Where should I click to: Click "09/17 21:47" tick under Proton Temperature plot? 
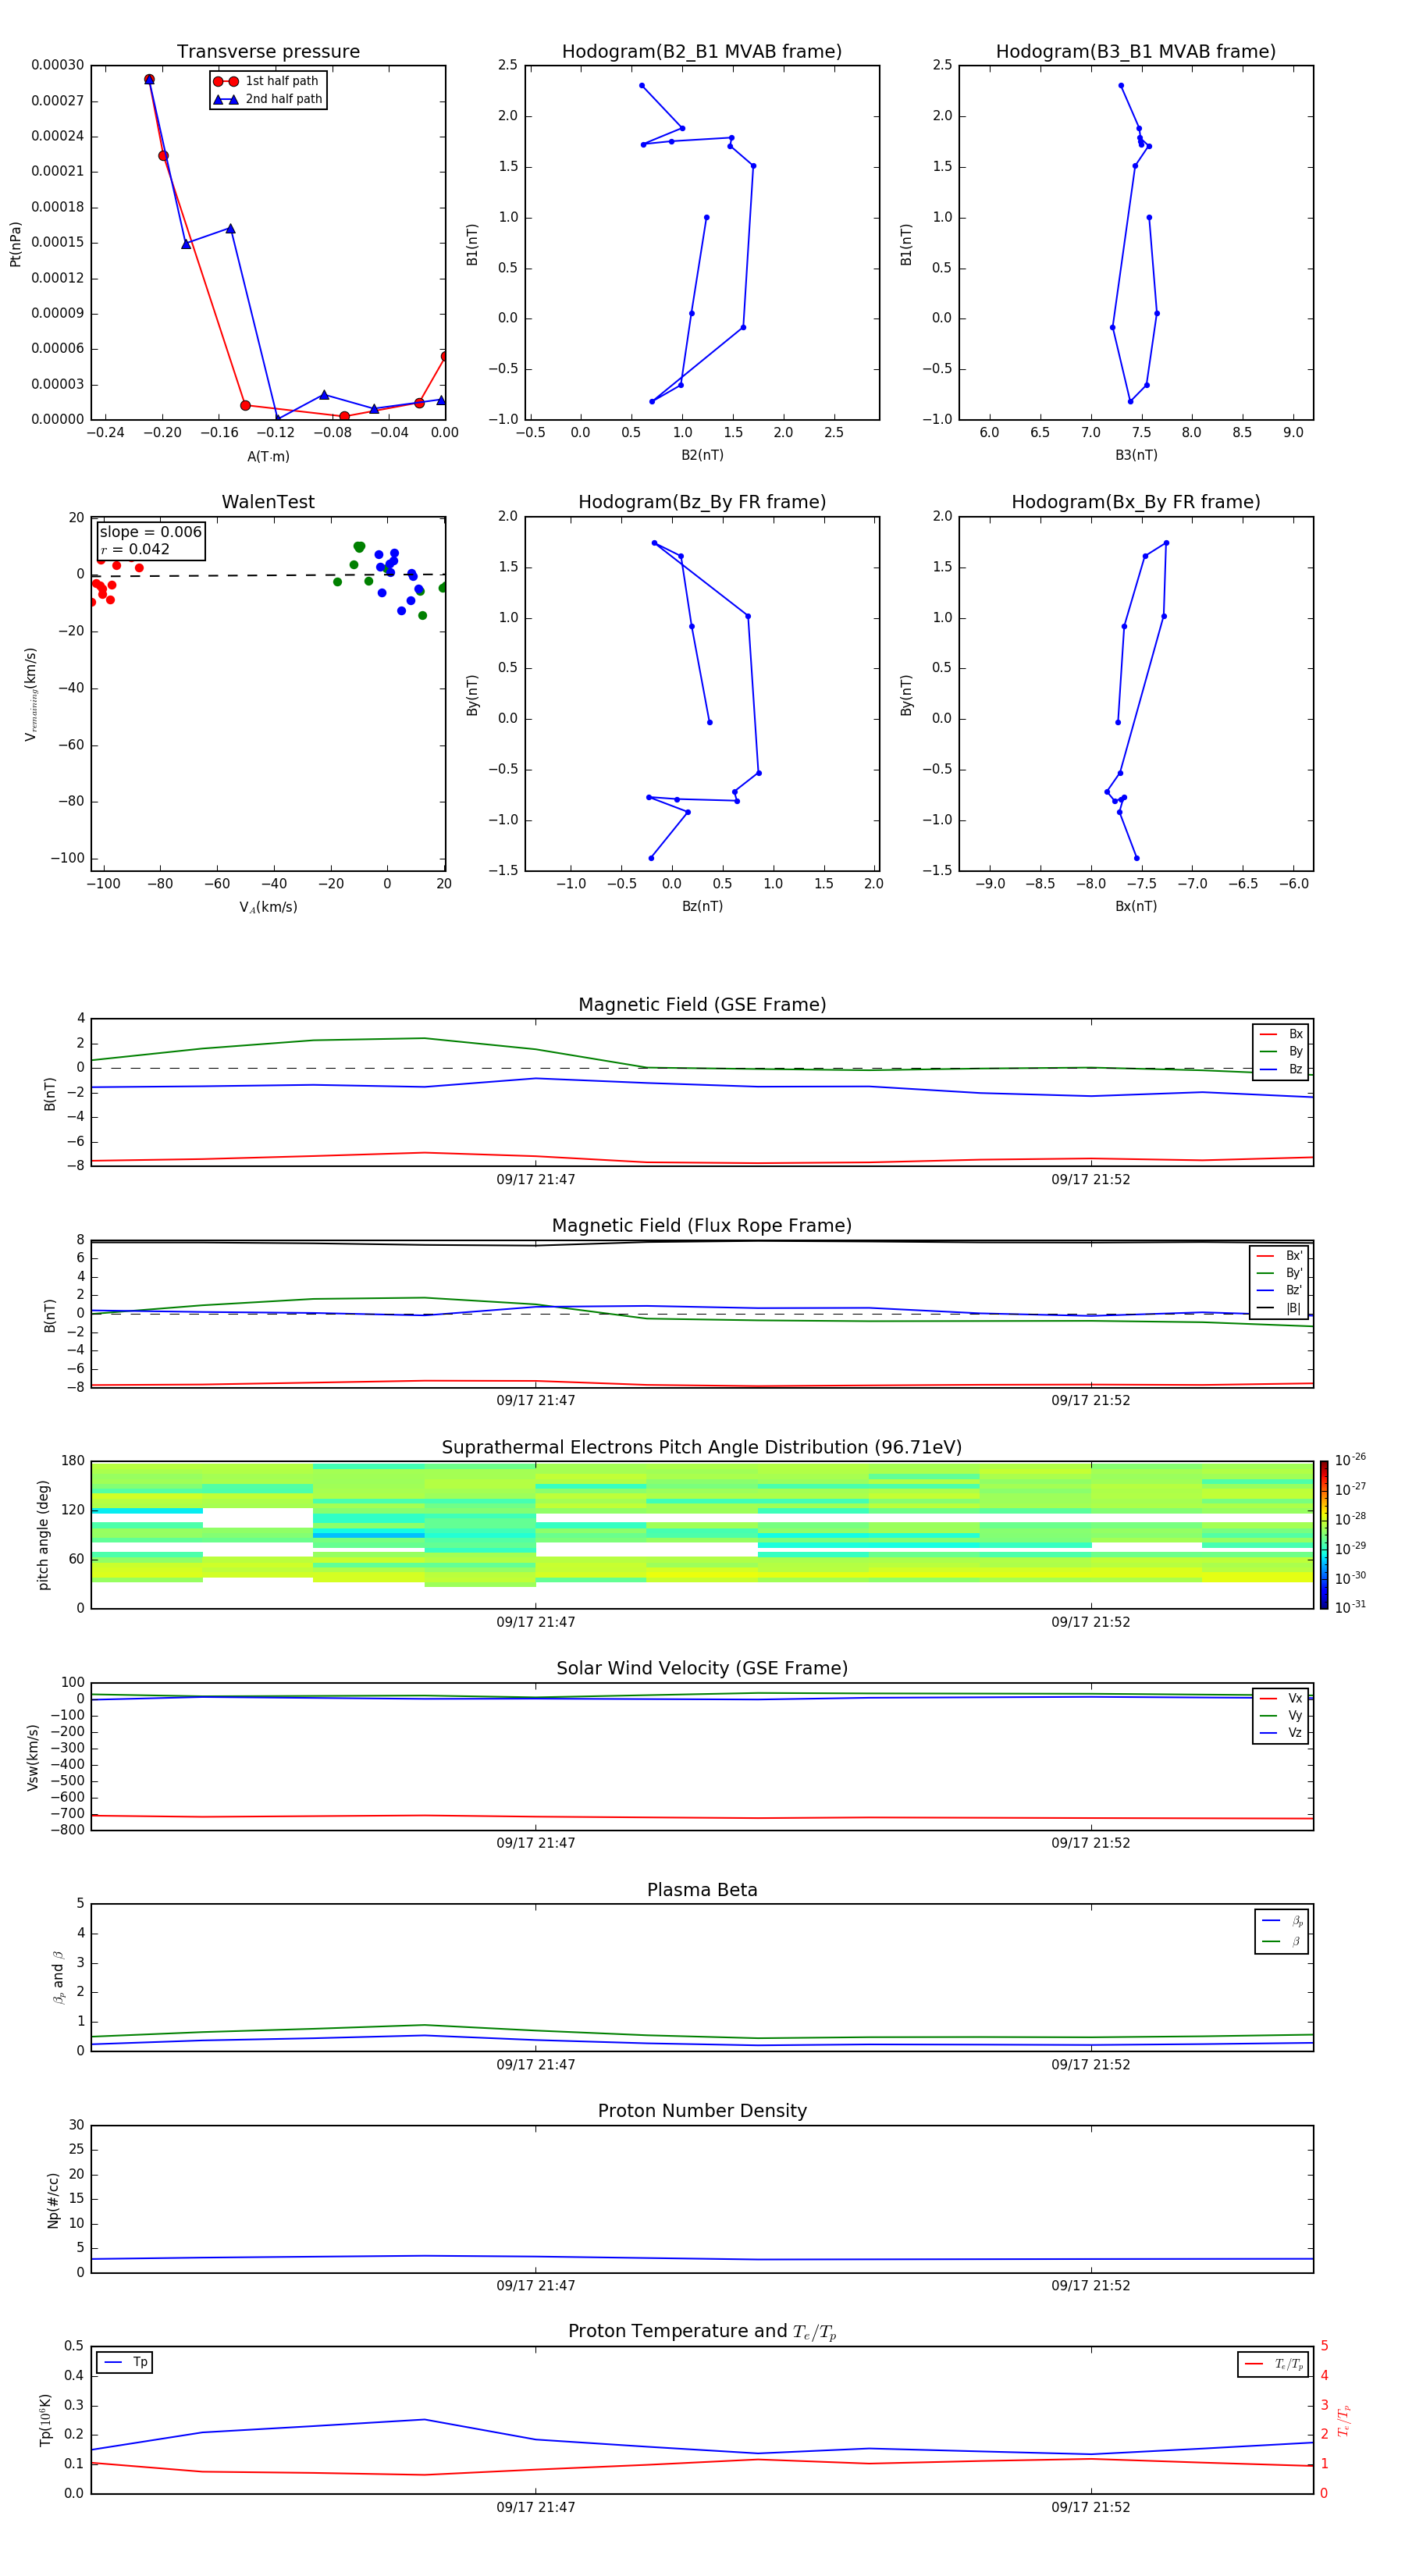536,2507
